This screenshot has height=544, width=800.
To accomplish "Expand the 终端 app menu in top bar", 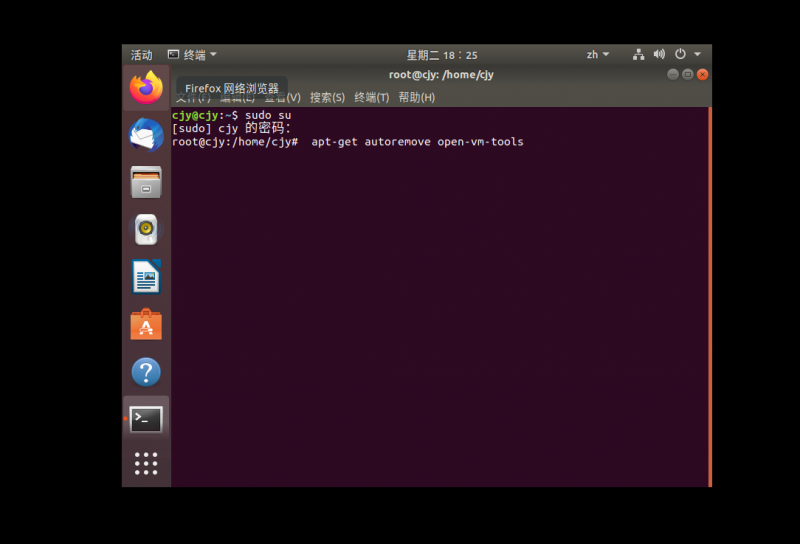I will [192, 55].
